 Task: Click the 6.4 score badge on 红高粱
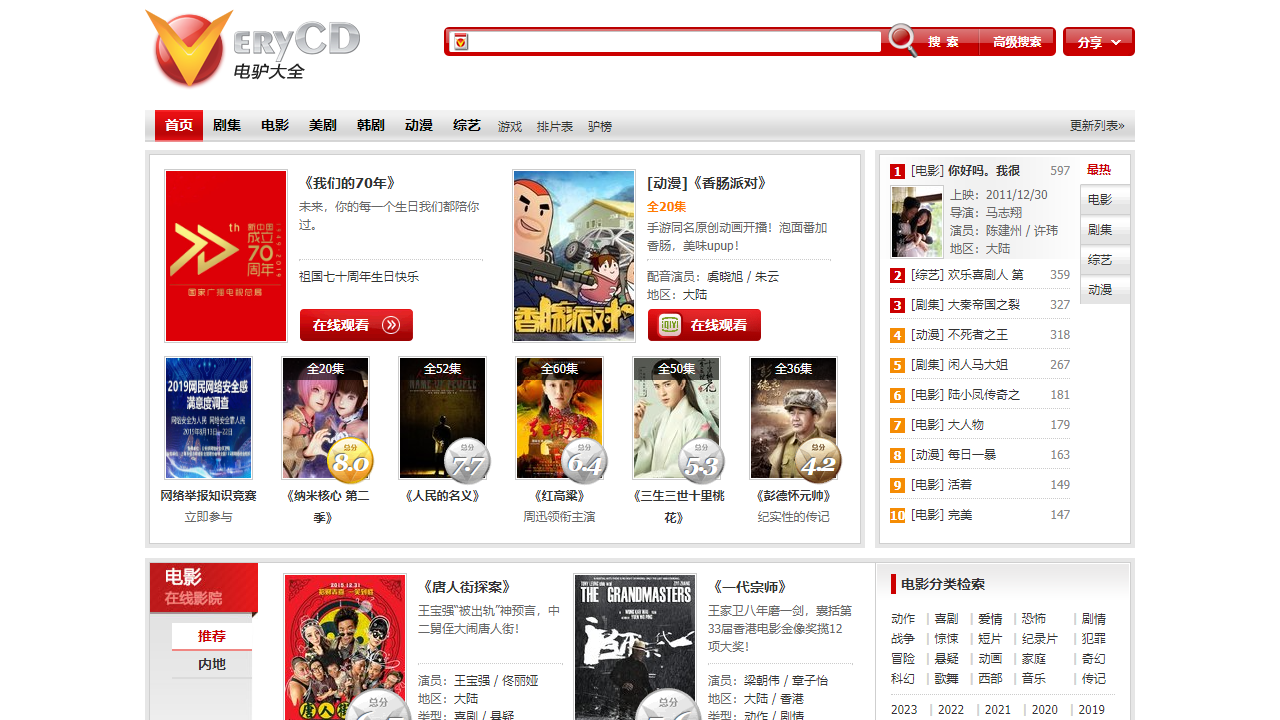coord(584,462)
